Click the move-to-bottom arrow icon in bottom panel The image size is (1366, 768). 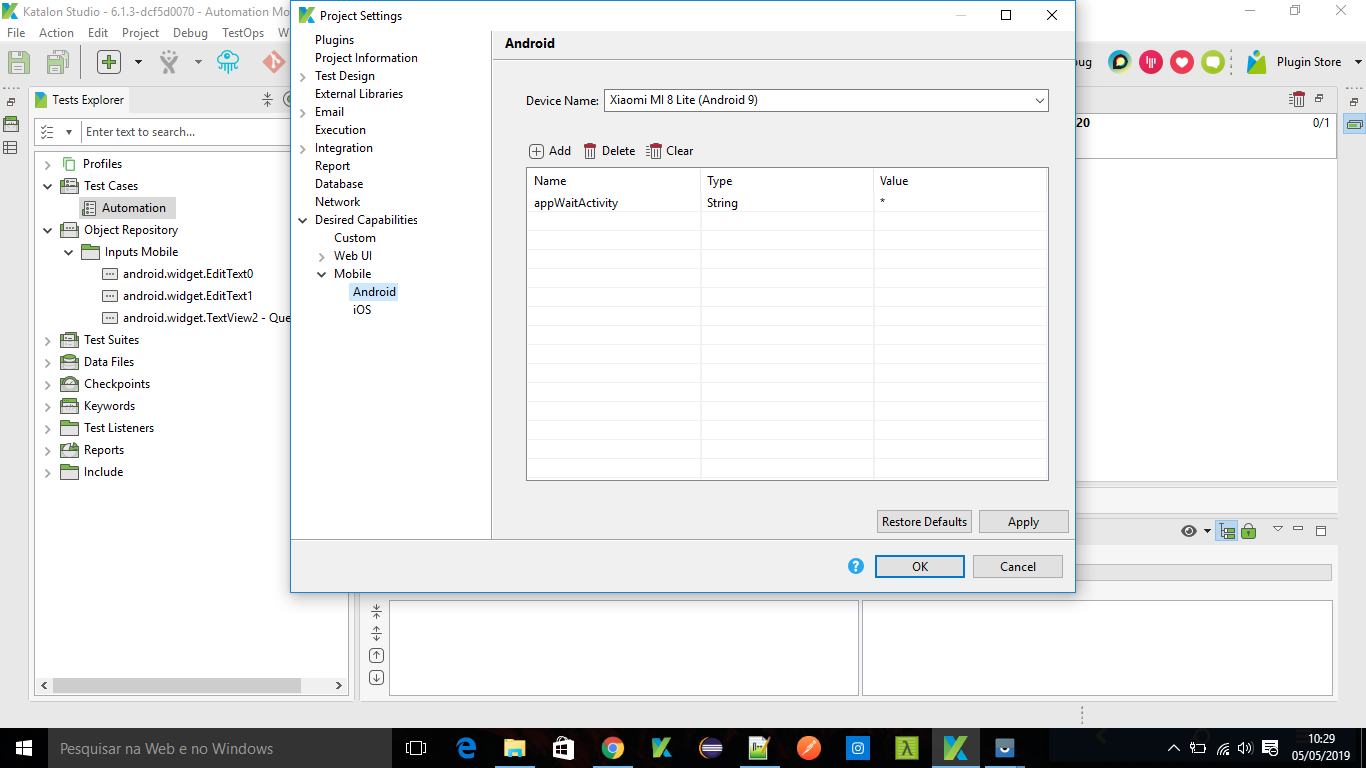coord(376,634)
